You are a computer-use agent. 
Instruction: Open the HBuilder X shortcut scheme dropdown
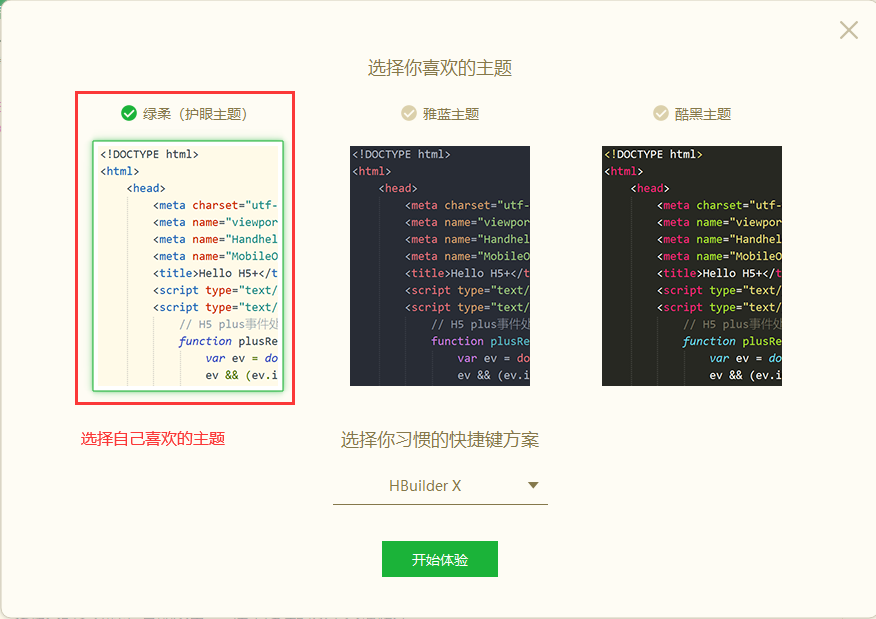click(x=440, y=486)
